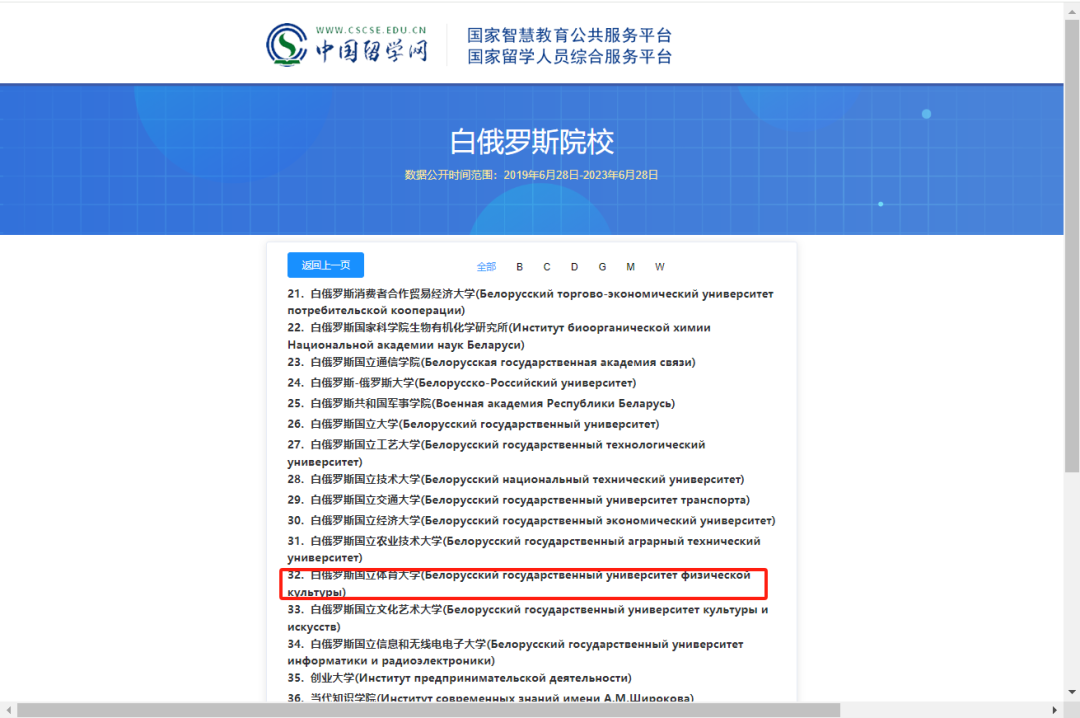Click the CSCSE 中国留学网 logo
This screenshot has width=1080, height=718.
[x=347, y=45]
